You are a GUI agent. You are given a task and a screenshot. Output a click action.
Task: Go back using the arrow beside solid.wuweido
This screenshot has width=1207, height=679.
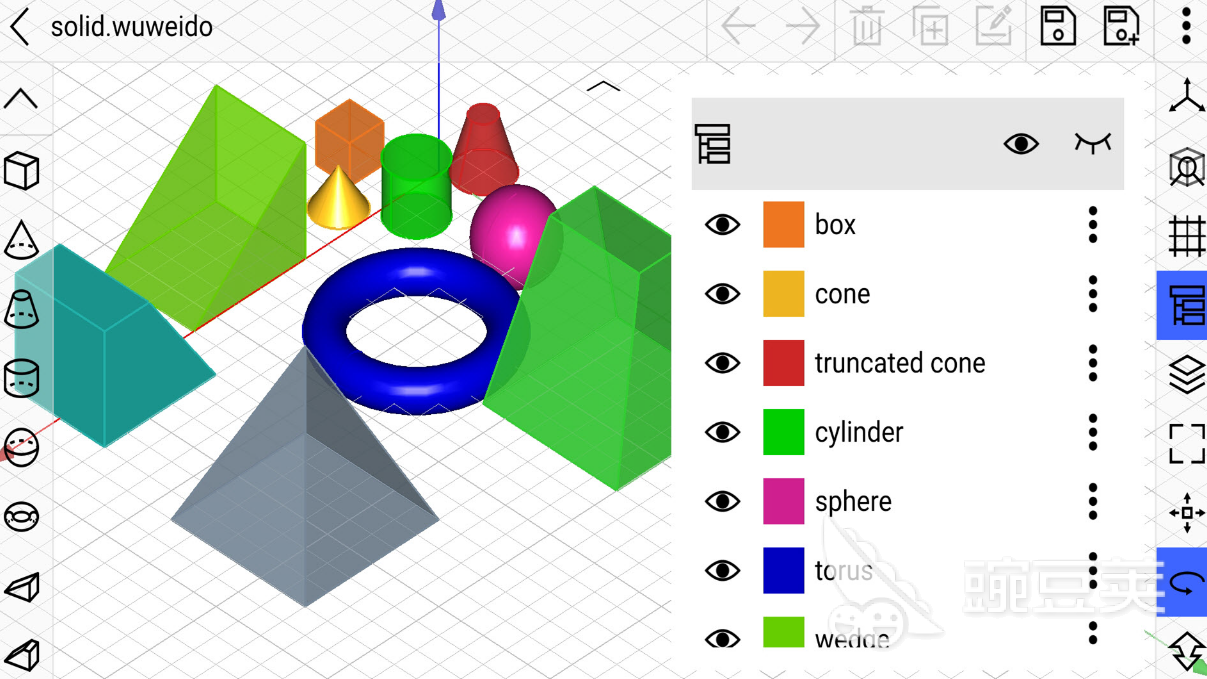click(20, 26)
